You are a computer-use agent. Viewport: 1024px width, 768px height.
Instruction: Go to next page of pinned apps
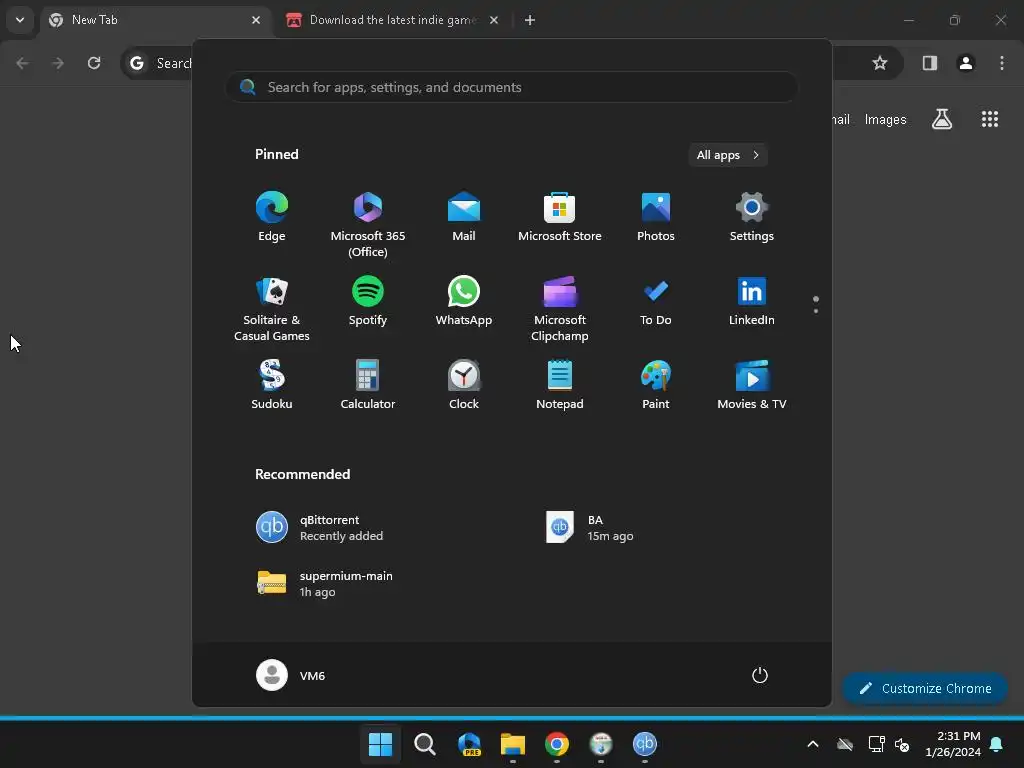point(816,311)
